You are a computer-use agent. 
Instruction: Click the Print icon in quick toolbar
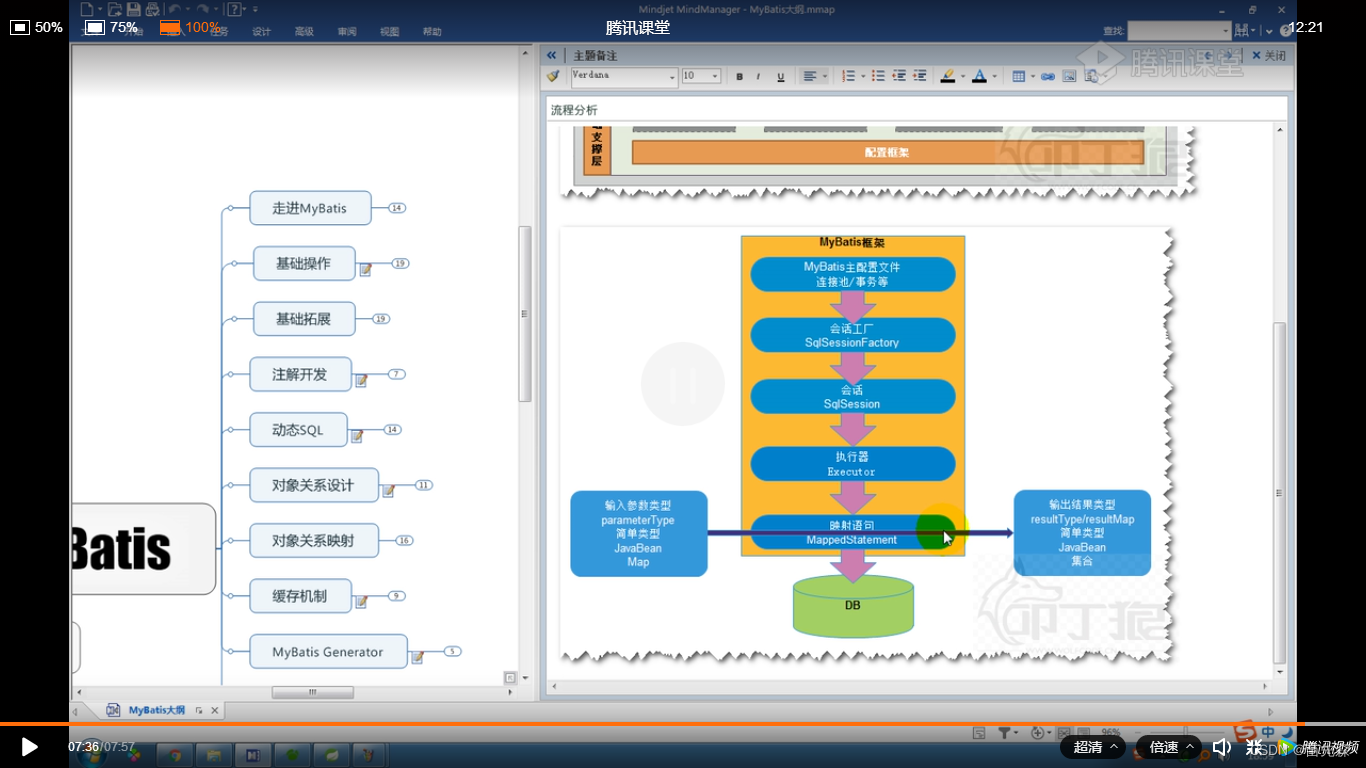tap(153, 9)
